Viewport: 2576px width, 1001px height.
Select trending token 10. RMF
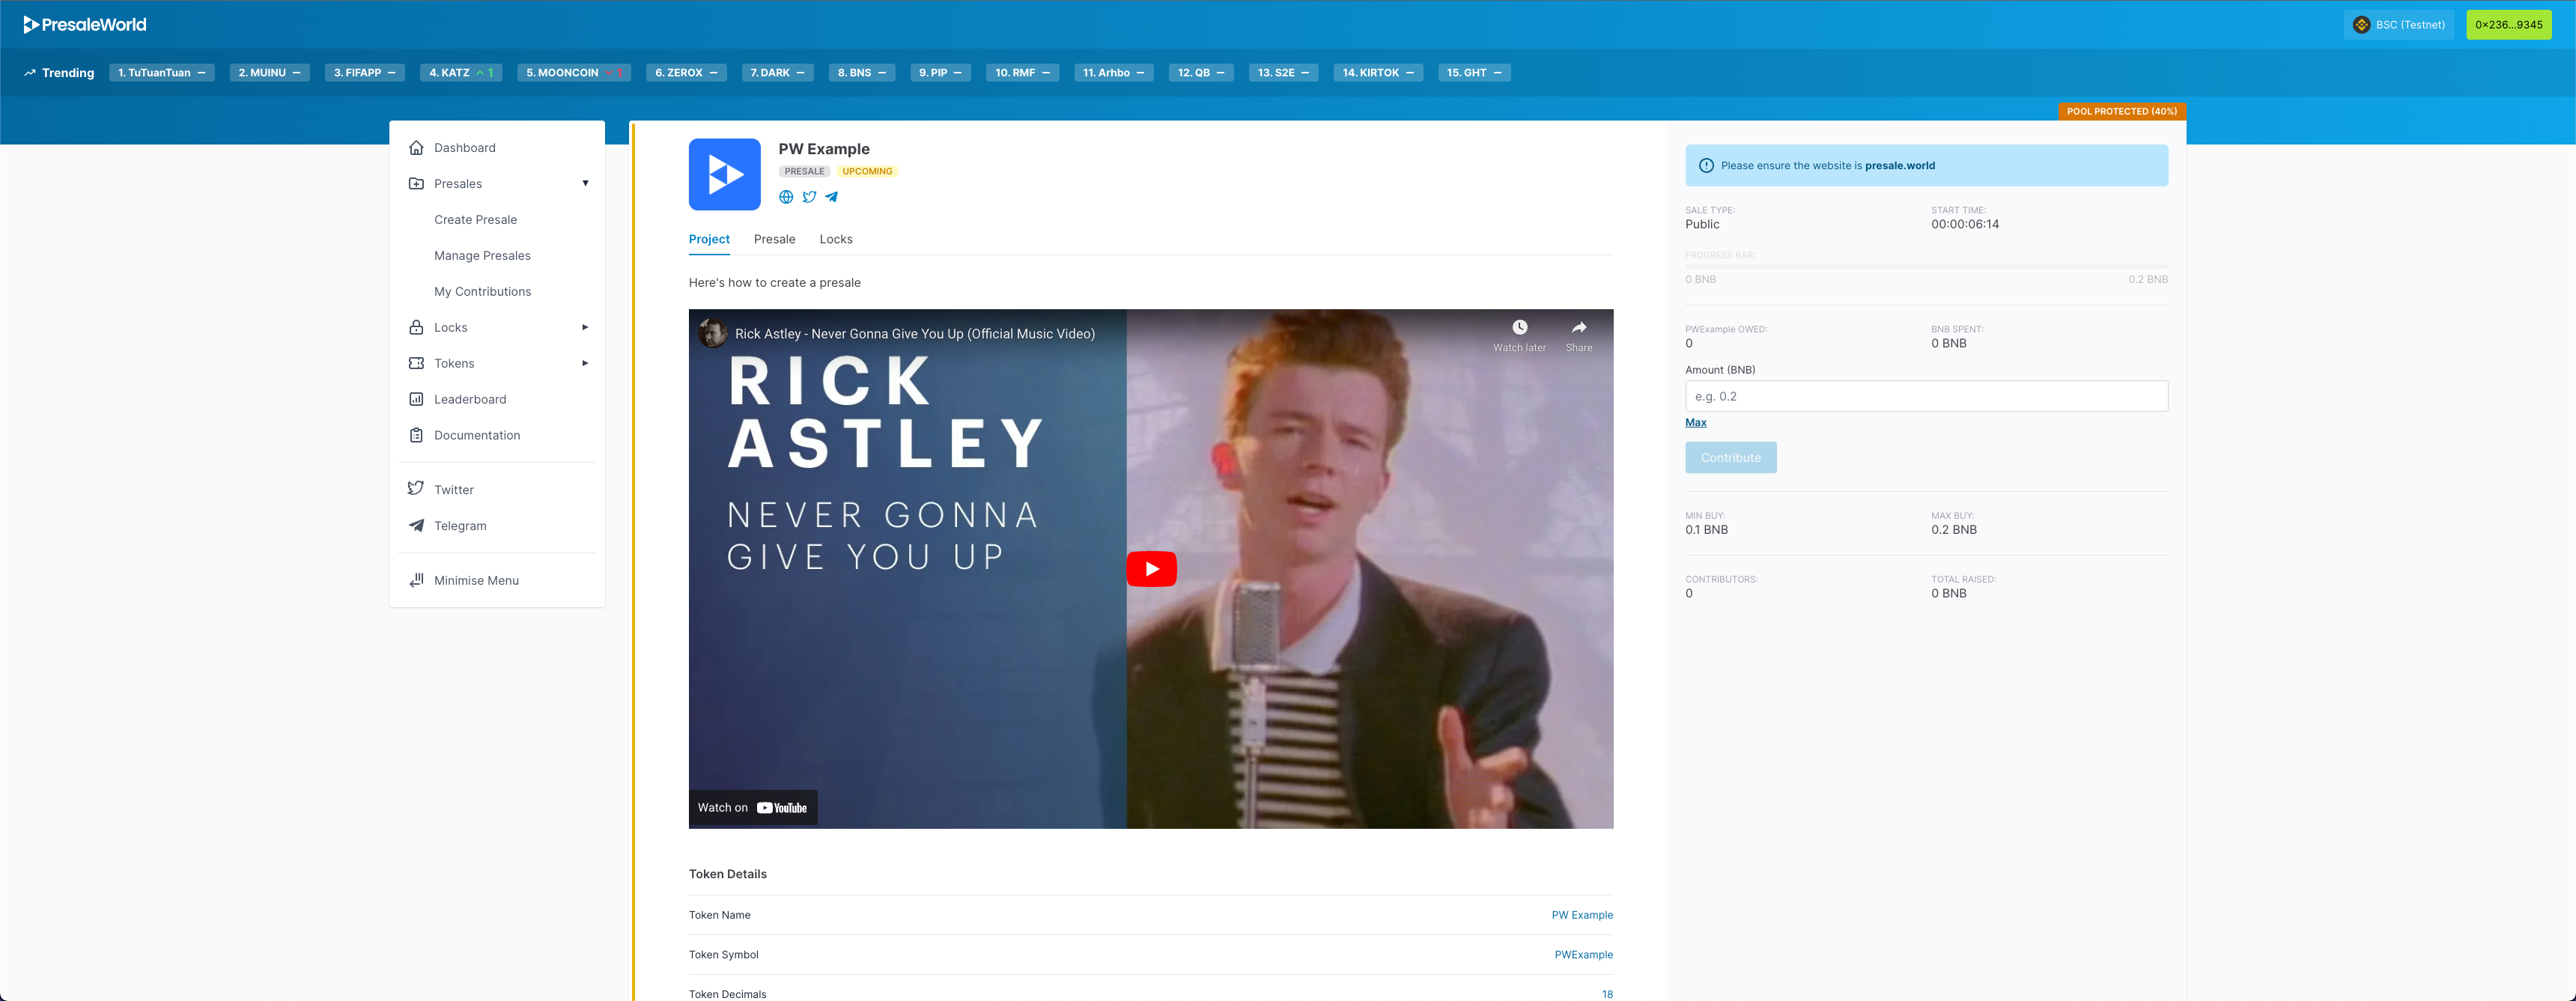1022,73
